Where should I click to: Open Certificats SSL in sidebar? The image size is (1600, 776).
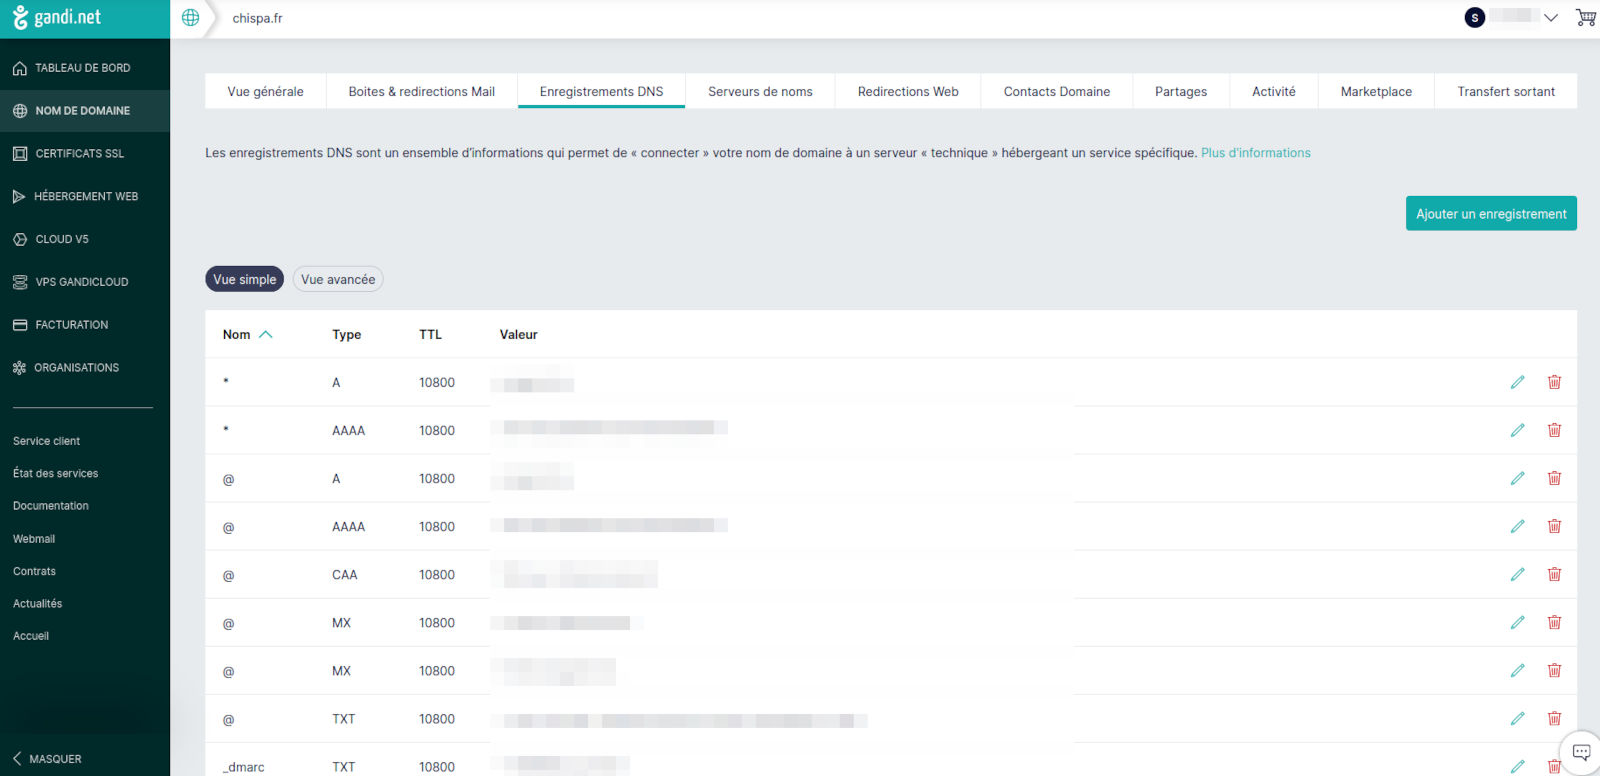[x=79, y=154]
